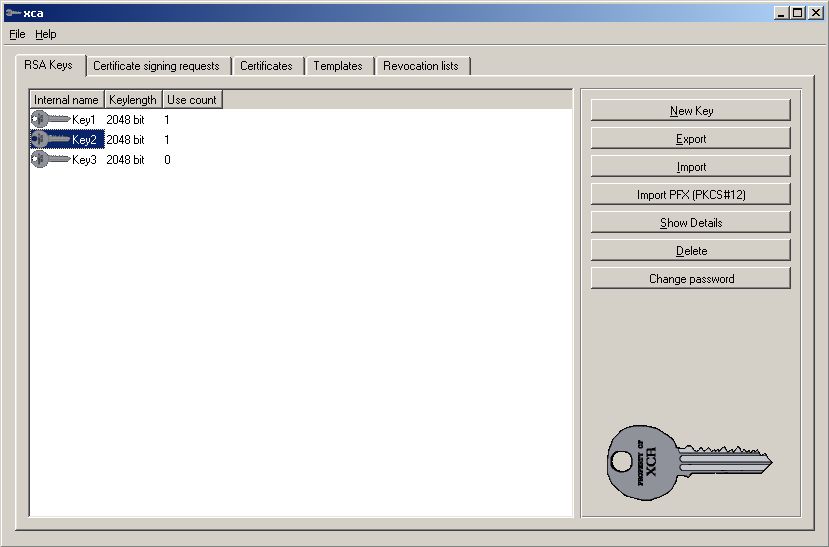The width and height of the screenshot is (829, 547).
Task: Click the Export button
Action: pyautogui.click(x=690, y=139)
